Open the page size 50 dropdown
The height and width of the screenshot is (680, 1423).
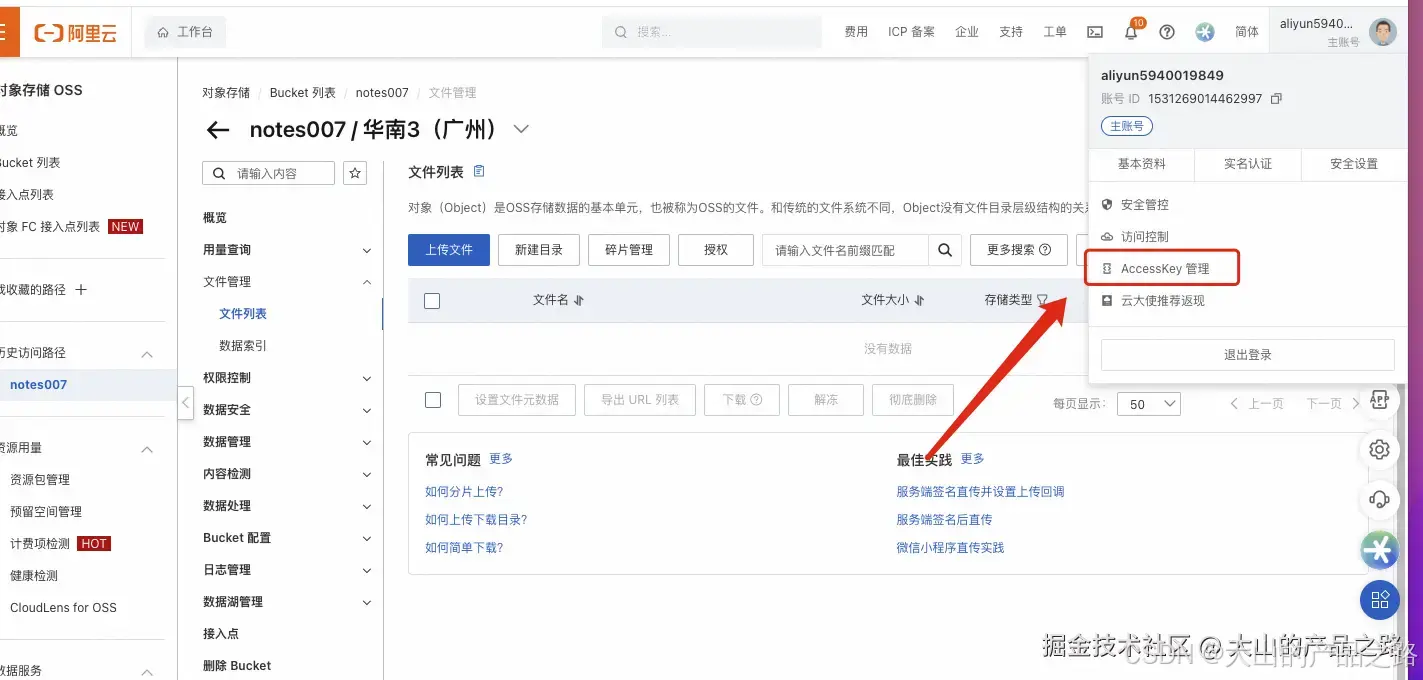point(1151,404)
